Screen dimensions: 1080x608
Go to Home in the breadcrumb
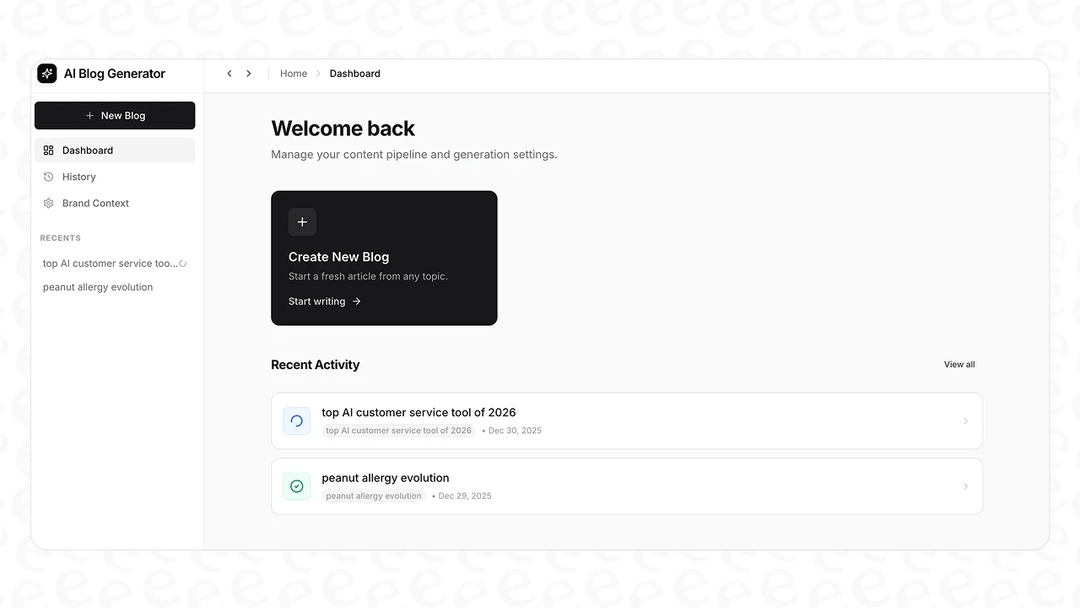[293, 73]
